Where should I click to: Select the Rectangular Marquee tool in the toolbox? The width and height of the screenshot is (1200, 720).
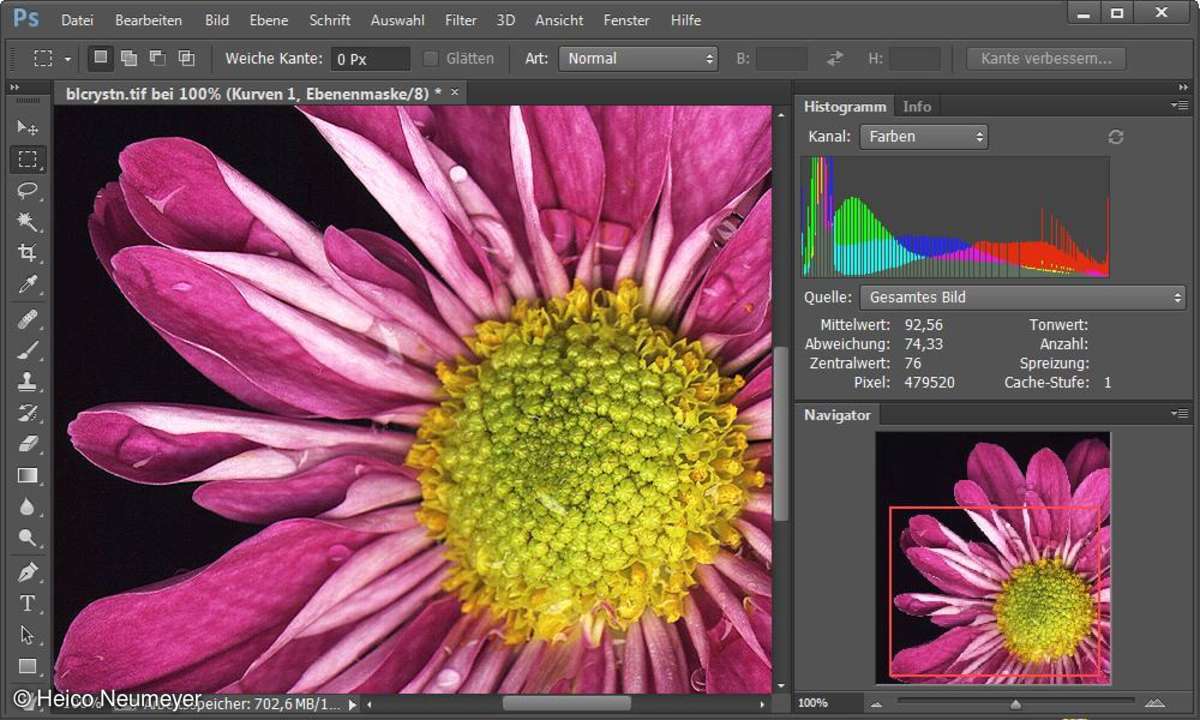click(28, 159)
